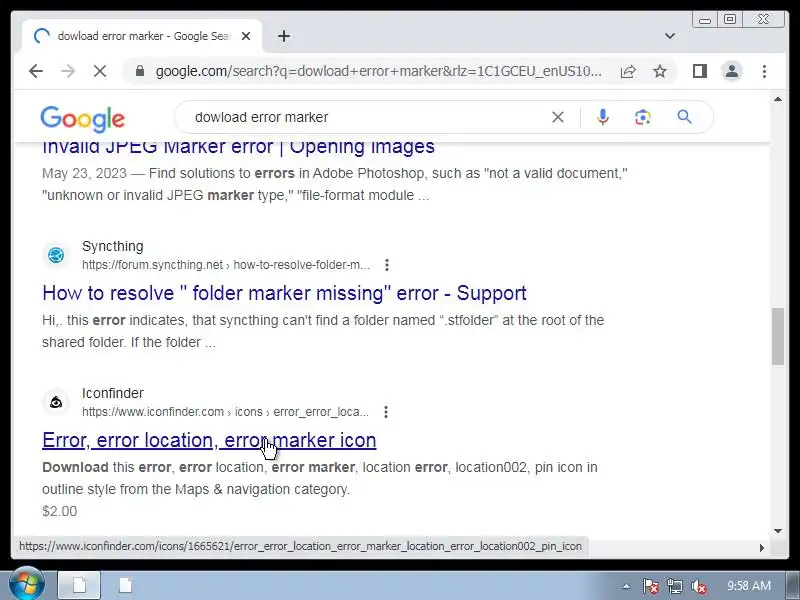
Task: Open the Action Center flag icon
Action: (650, 586)
